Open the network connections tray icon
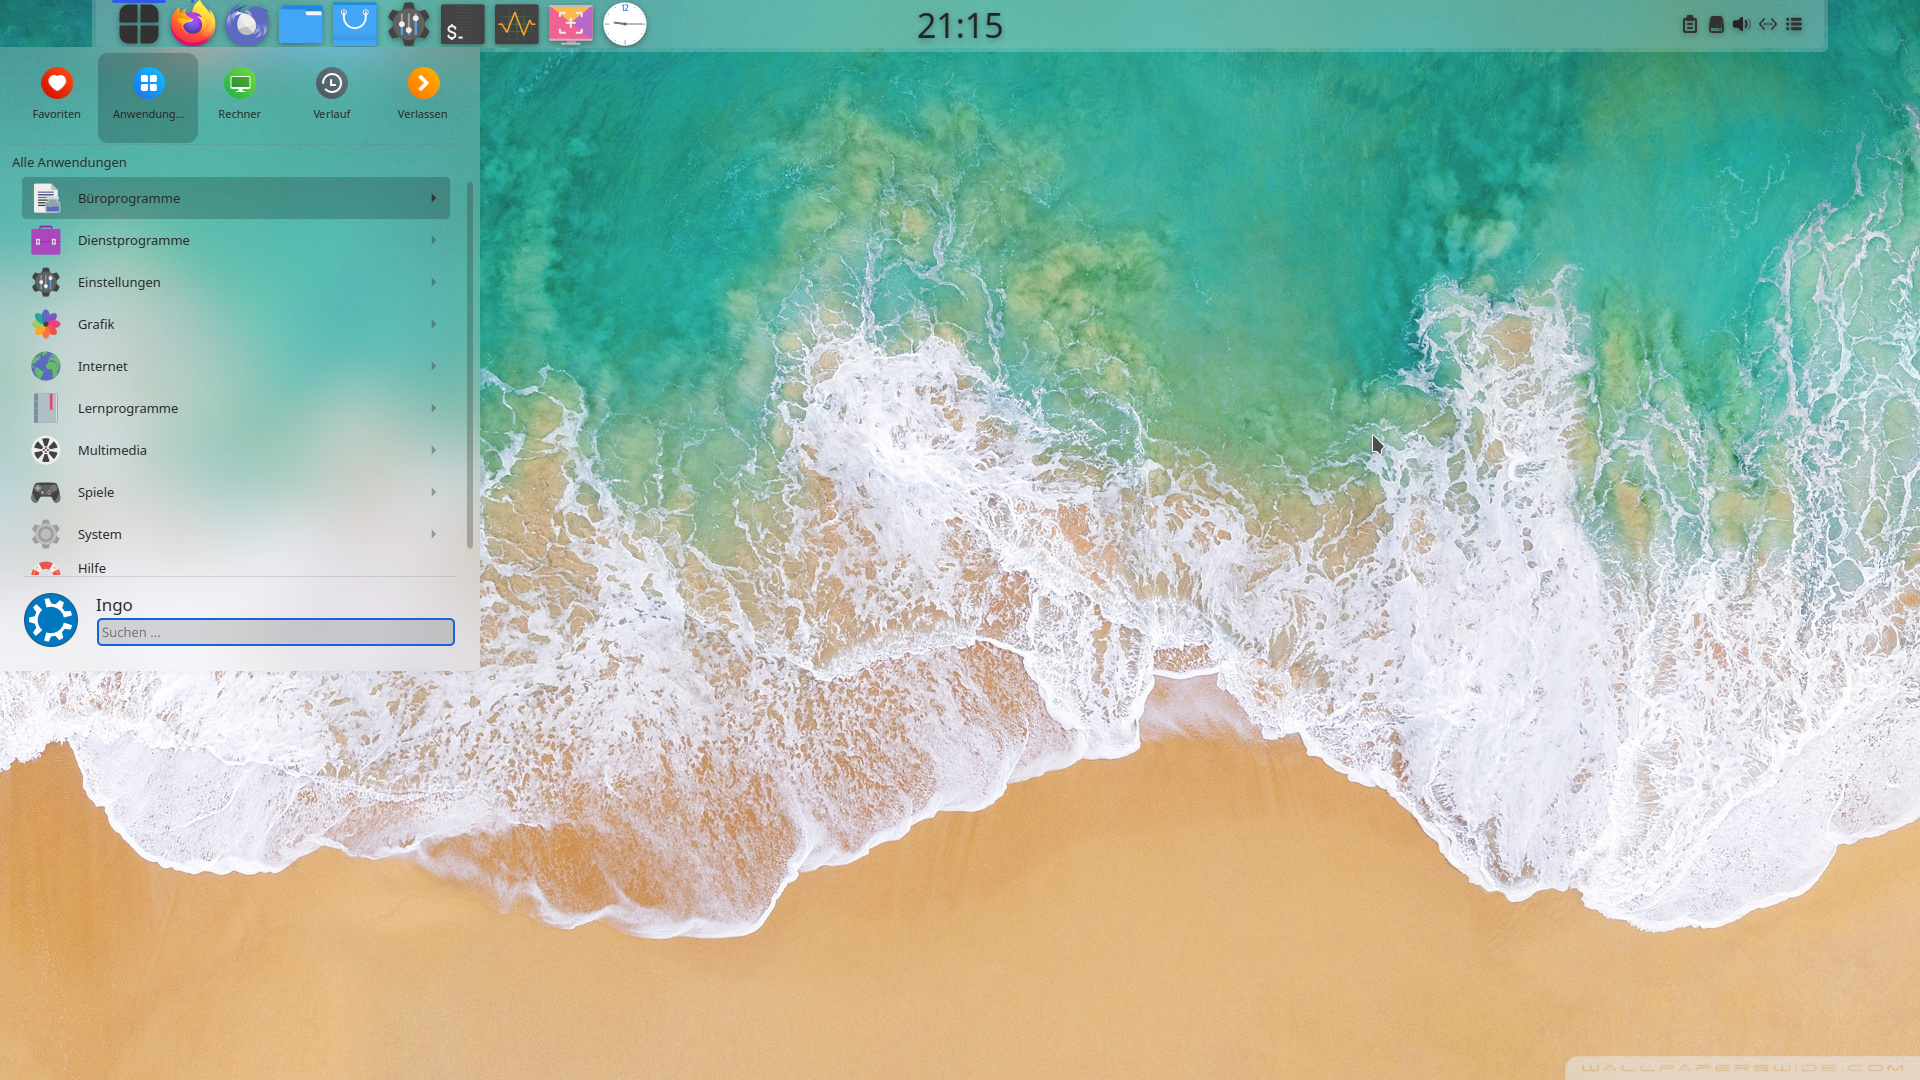This screenshot has height=1080, width=1920. [x=1768, y=24]
